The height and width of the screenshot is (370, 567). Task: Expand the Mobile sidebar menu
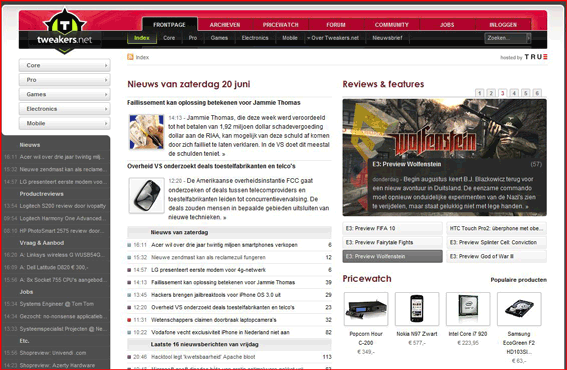tap(65, 123)
